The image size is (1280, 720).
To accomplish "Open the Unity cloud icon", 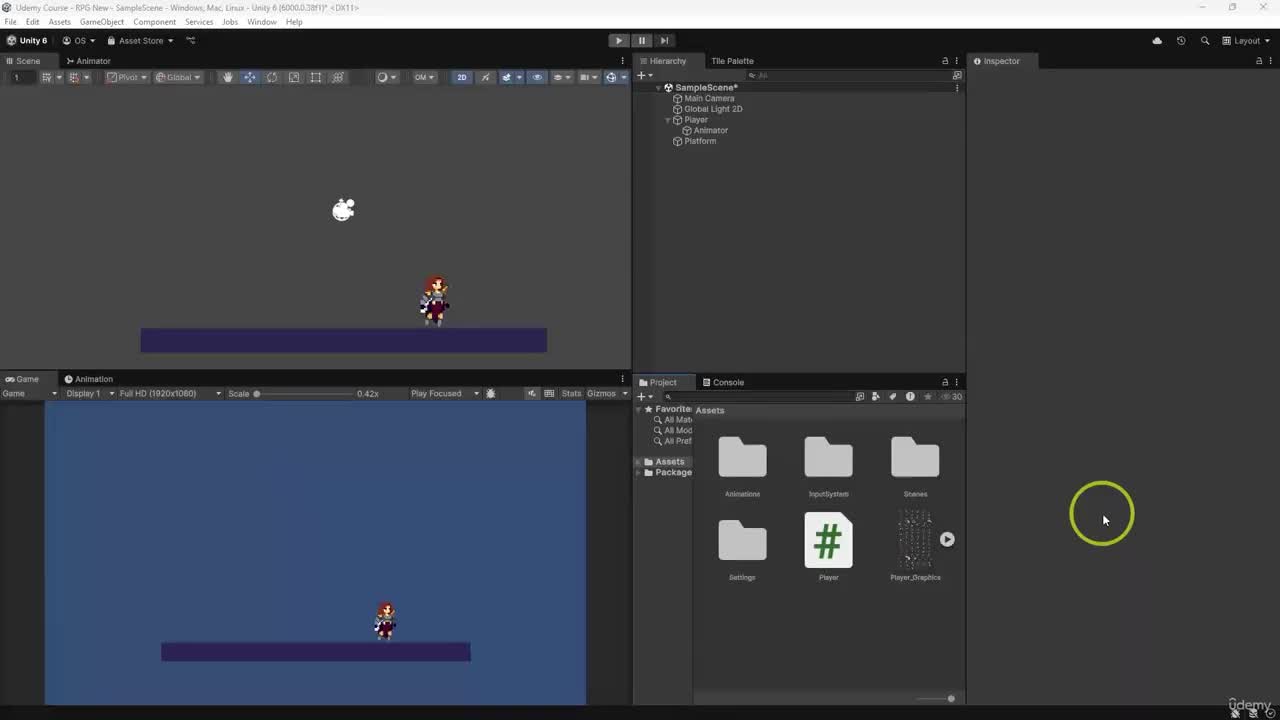I will click(x=1157, y=41).
